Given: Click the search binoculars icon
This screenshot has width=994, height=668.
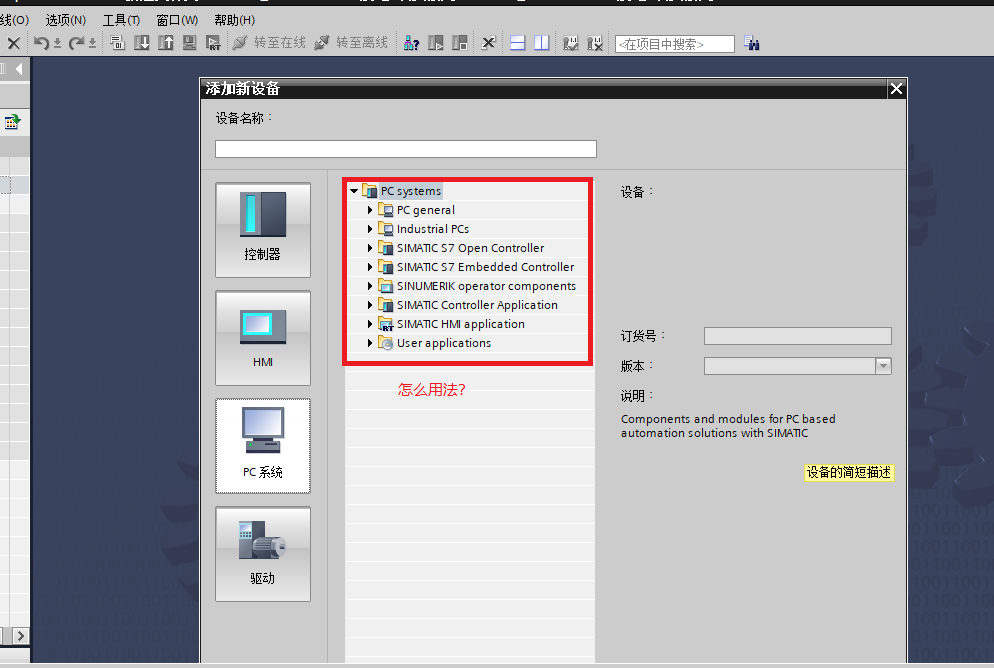Looking at the screenshot, I should (x=752, y=43).
